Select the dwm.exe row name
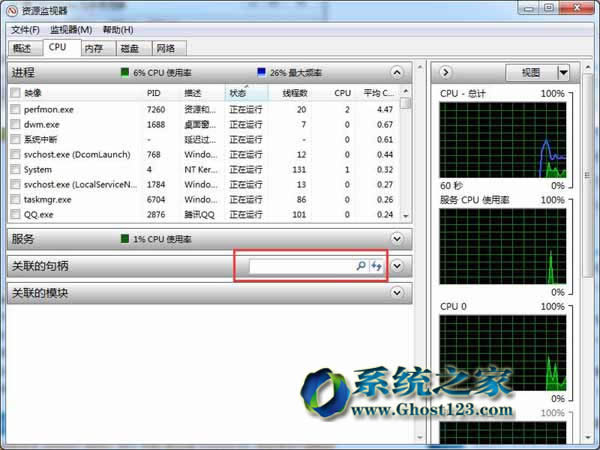600x450 pixels. click(41, 124)
